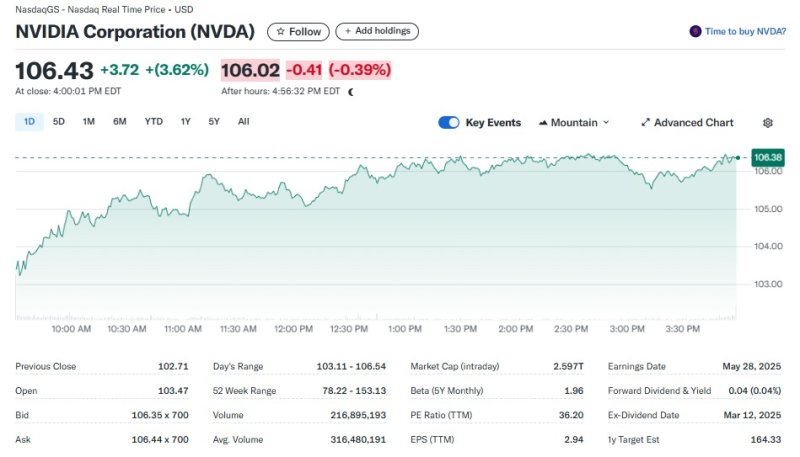This screenshot has width=800, height=457.
Task: Open the Time to buy NVDA? link
Action: tap(745, 32)
